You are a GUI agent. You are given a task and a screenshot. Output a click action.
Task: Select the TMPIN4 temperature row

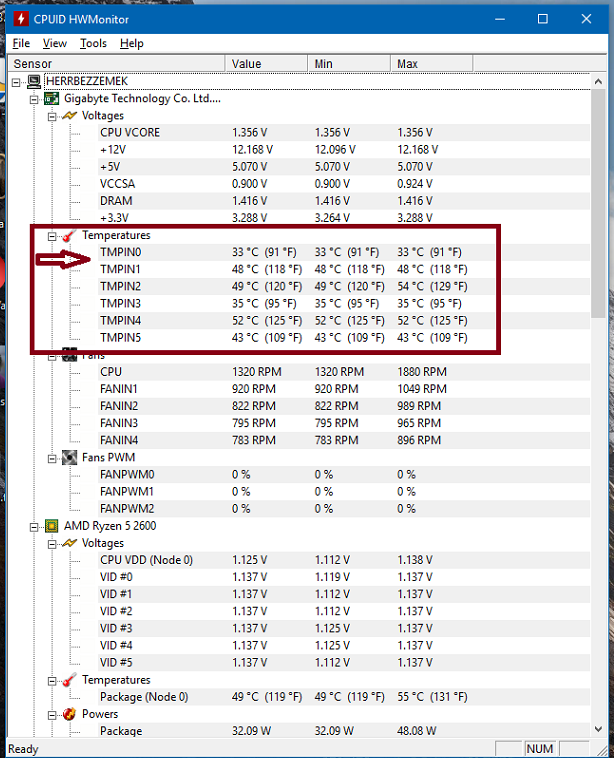coord(343,321)
